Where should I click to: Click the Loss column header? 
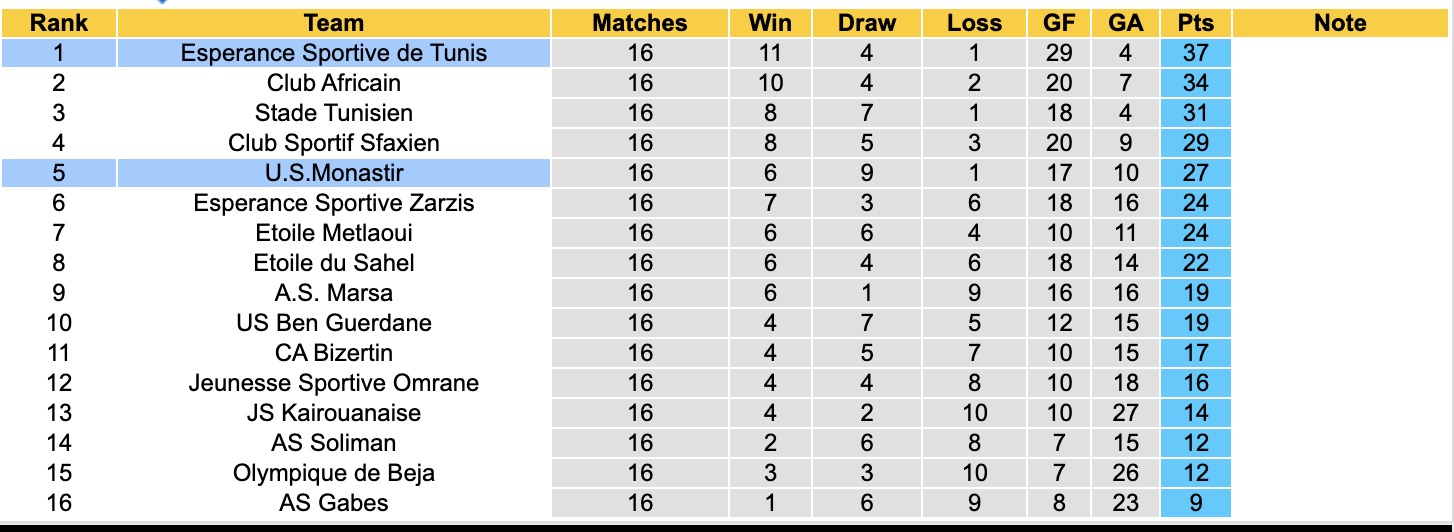(974, 23)
